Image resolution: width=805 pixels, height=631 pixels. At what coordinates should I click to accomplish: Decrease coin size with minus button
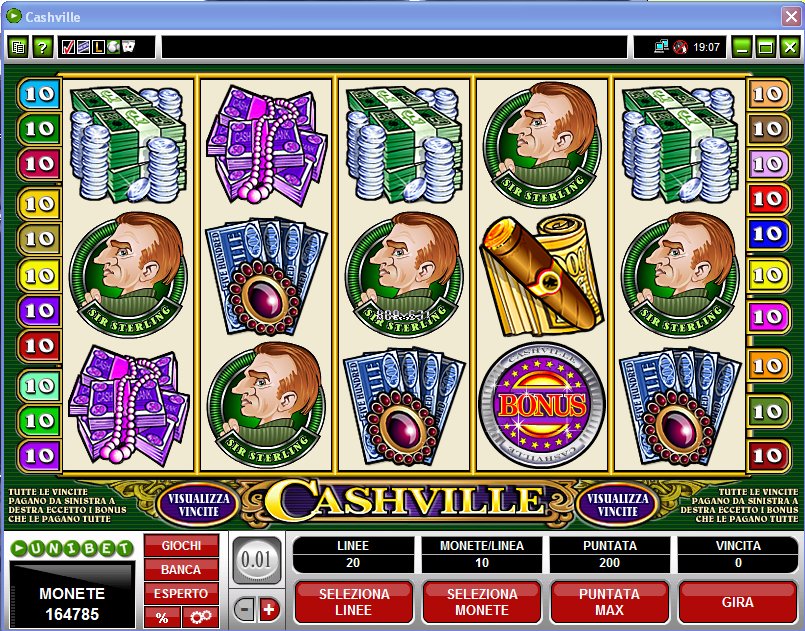[x=245, y=610]
